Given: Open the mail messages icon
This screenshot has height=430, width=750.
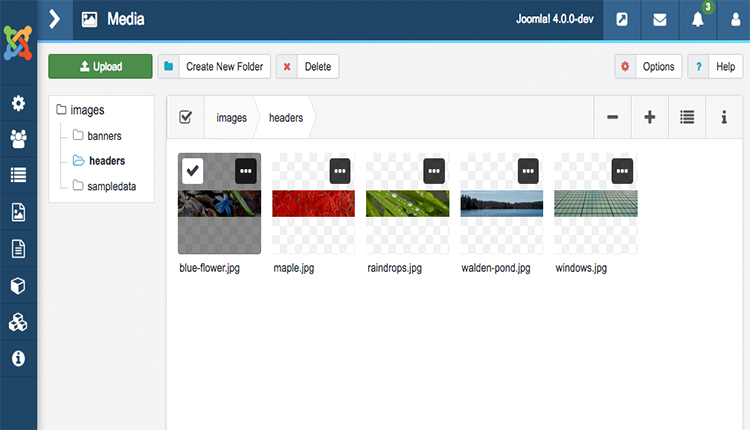Looking at the screenshot, I should [x=660, y=19].
